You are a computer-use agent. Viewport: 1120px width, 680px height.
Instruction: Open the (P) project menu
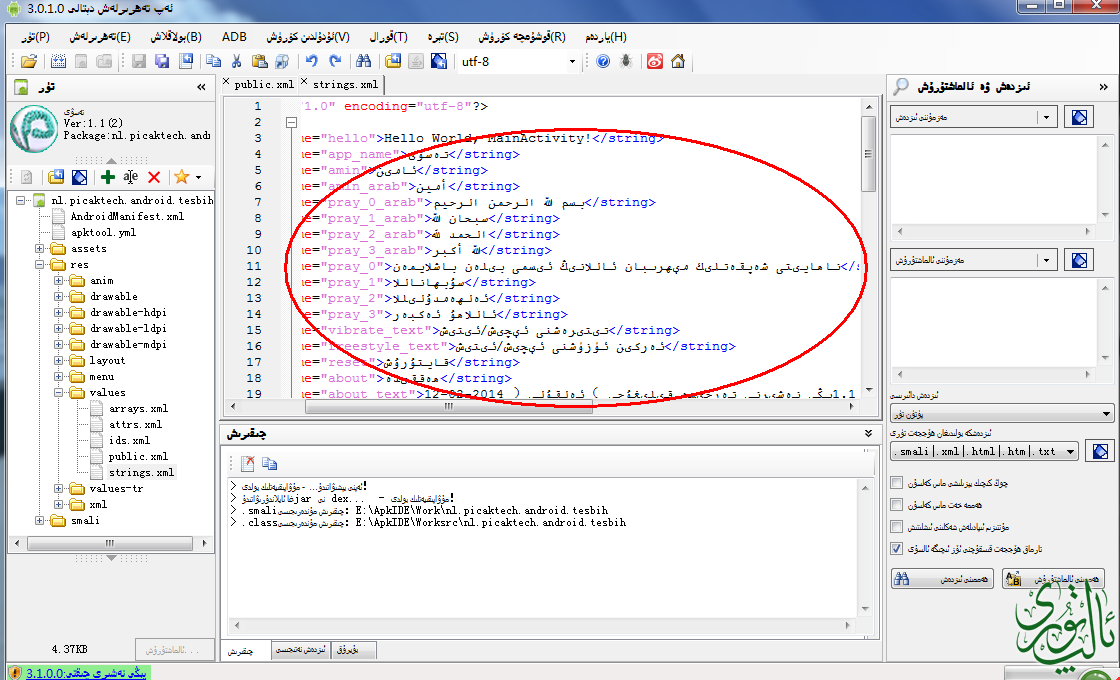(36, 36)
